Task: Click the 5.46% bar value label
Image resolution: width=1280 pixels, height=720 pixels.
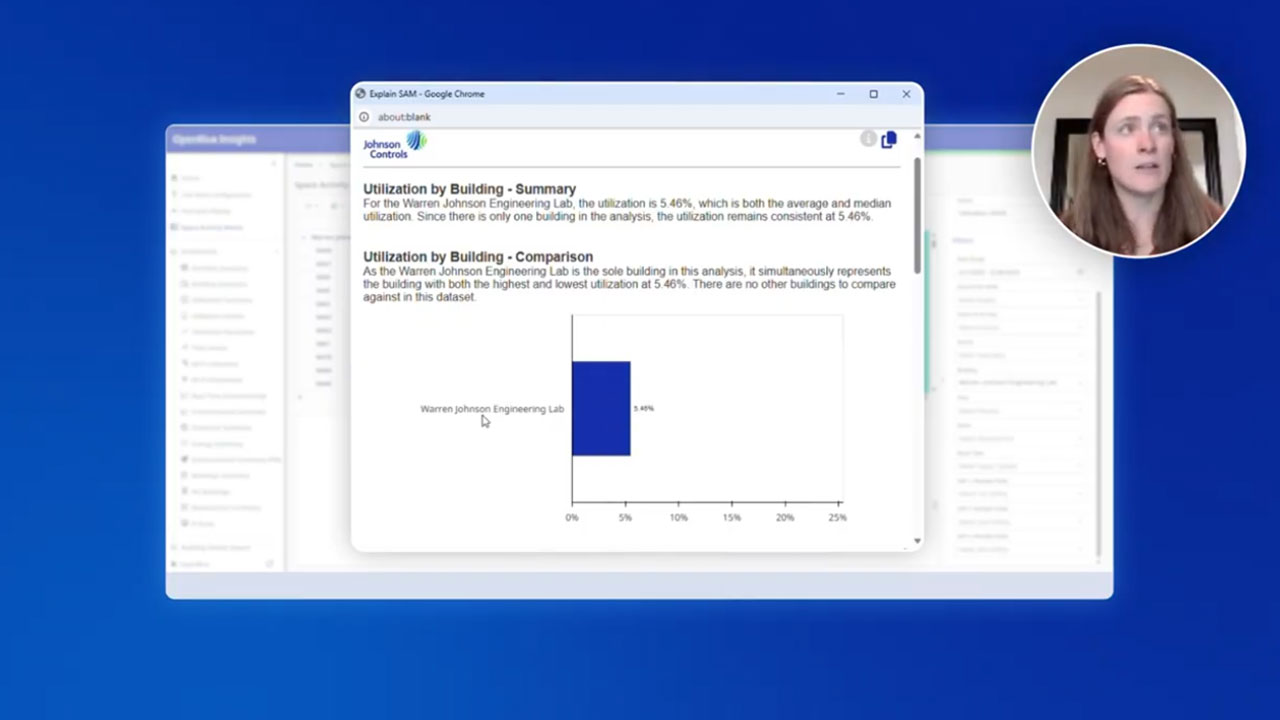Action: click(x=644, y=408)
